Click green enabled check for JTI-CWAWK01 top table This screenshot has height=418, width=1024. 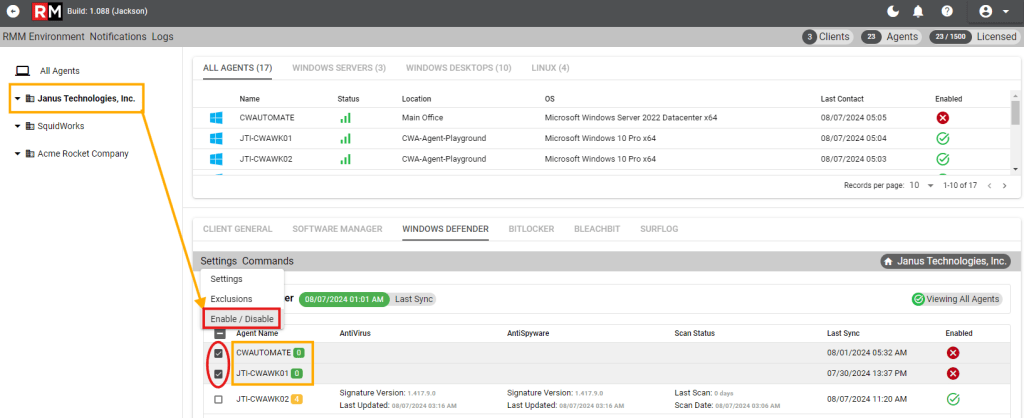pyautogui.click(x=942, y=138)
